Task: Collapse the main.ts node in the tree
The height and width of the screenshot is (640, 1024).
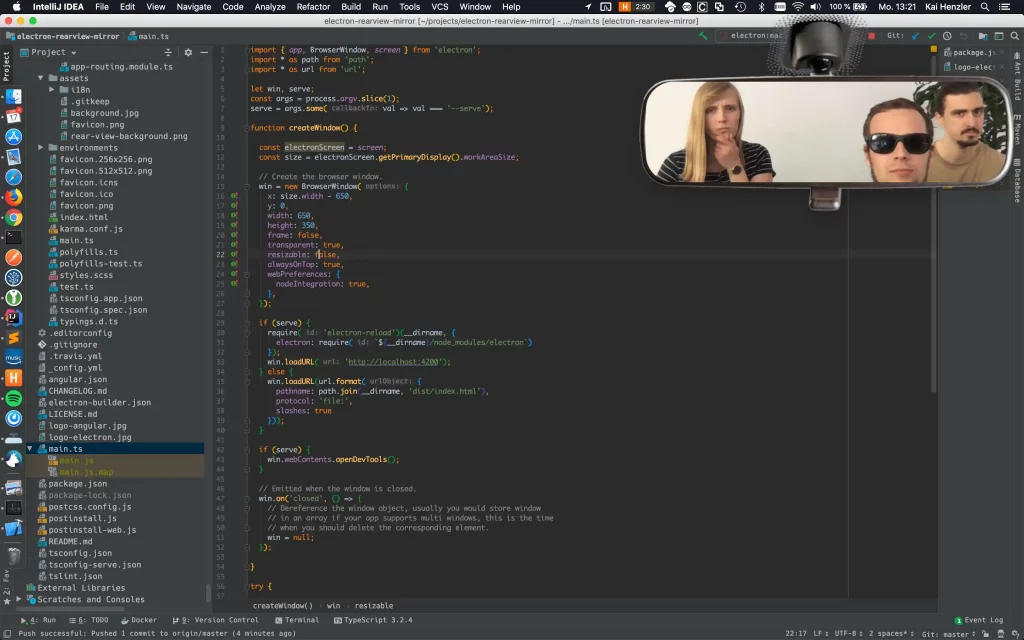Action: (30, 449)
